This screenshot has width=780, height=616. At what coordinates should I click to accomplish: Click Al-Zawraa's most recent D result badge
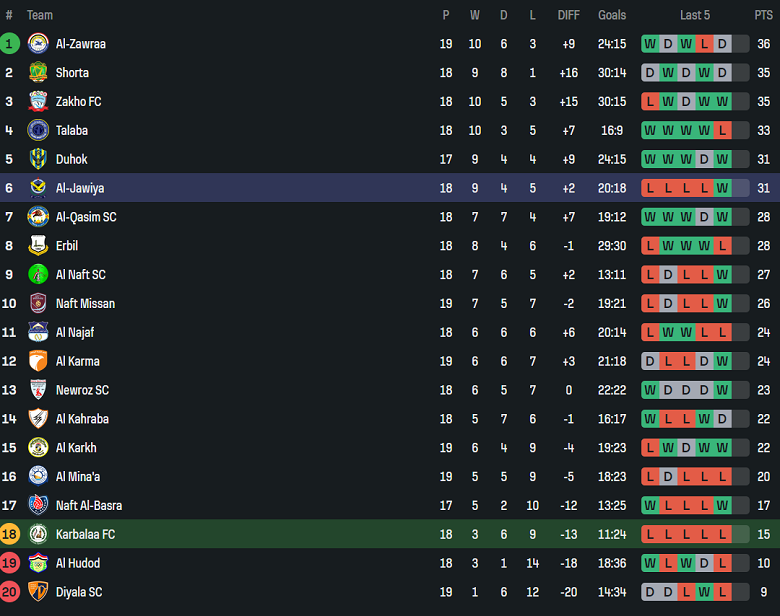point(722,44)
